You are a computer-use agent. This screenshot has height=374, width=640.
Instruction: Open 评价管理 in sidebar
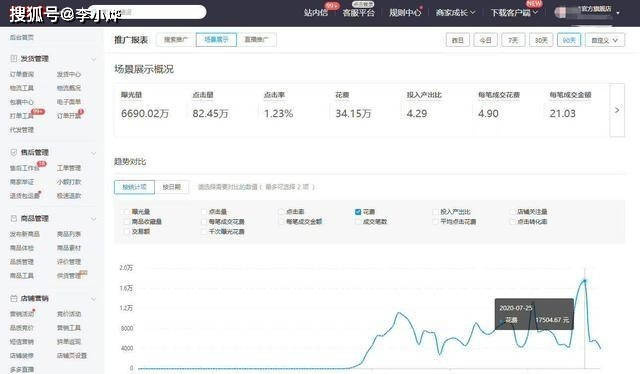click(69, 262)
